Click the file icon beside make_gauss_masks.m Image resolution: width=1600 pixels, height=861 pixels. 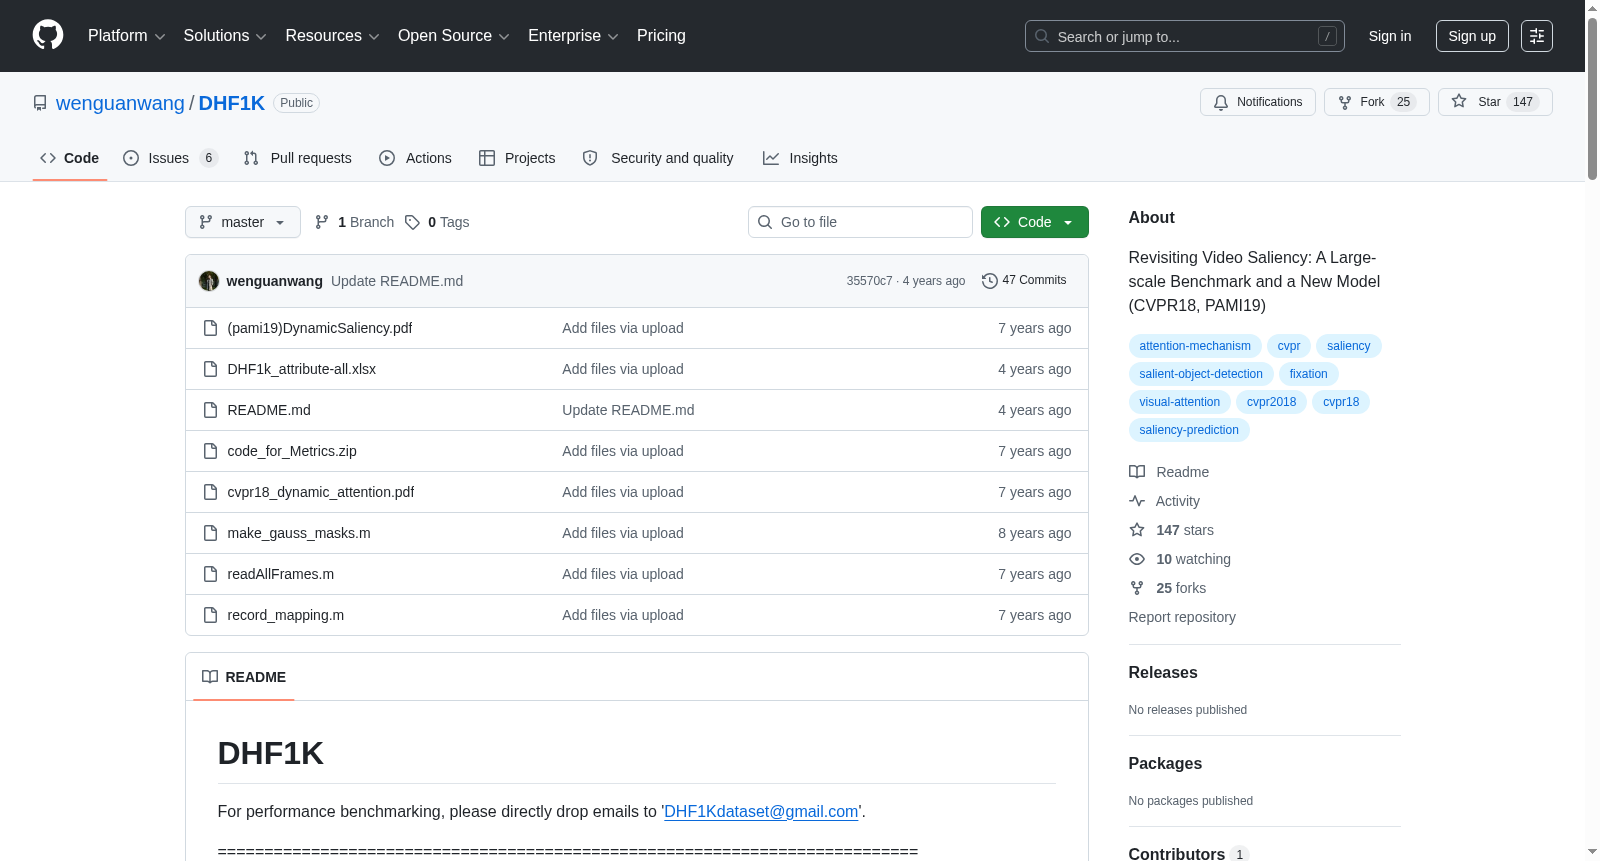coord(210,533)
